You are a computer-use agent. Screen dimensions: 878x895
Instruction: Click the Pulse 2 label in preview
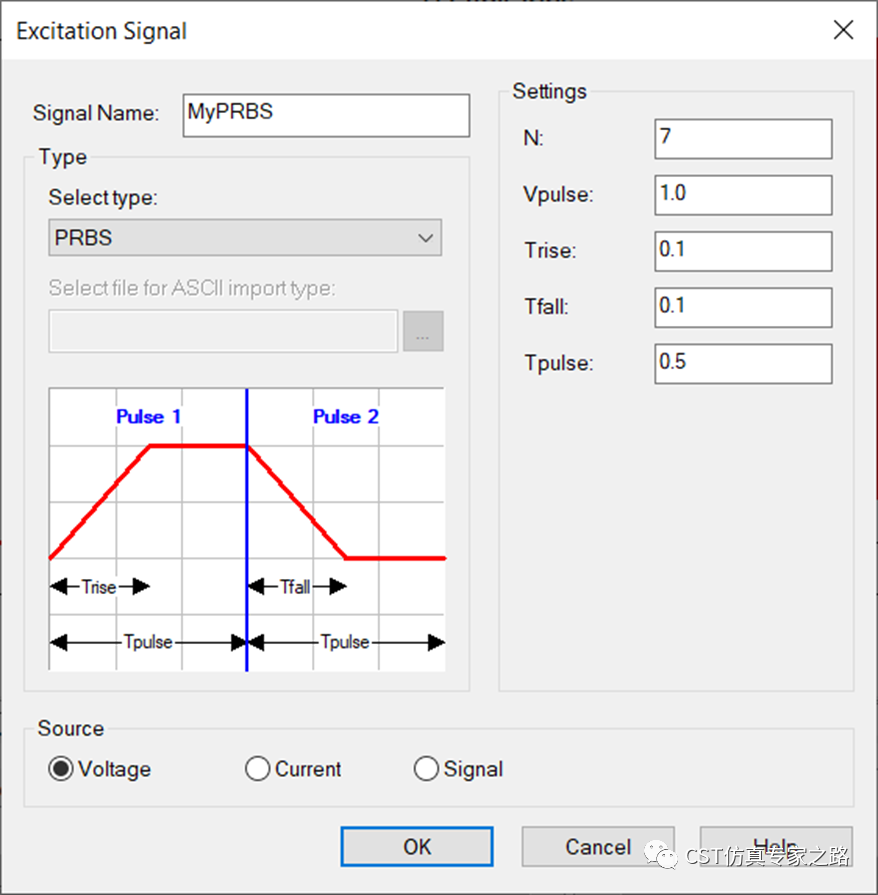[346, 417]
